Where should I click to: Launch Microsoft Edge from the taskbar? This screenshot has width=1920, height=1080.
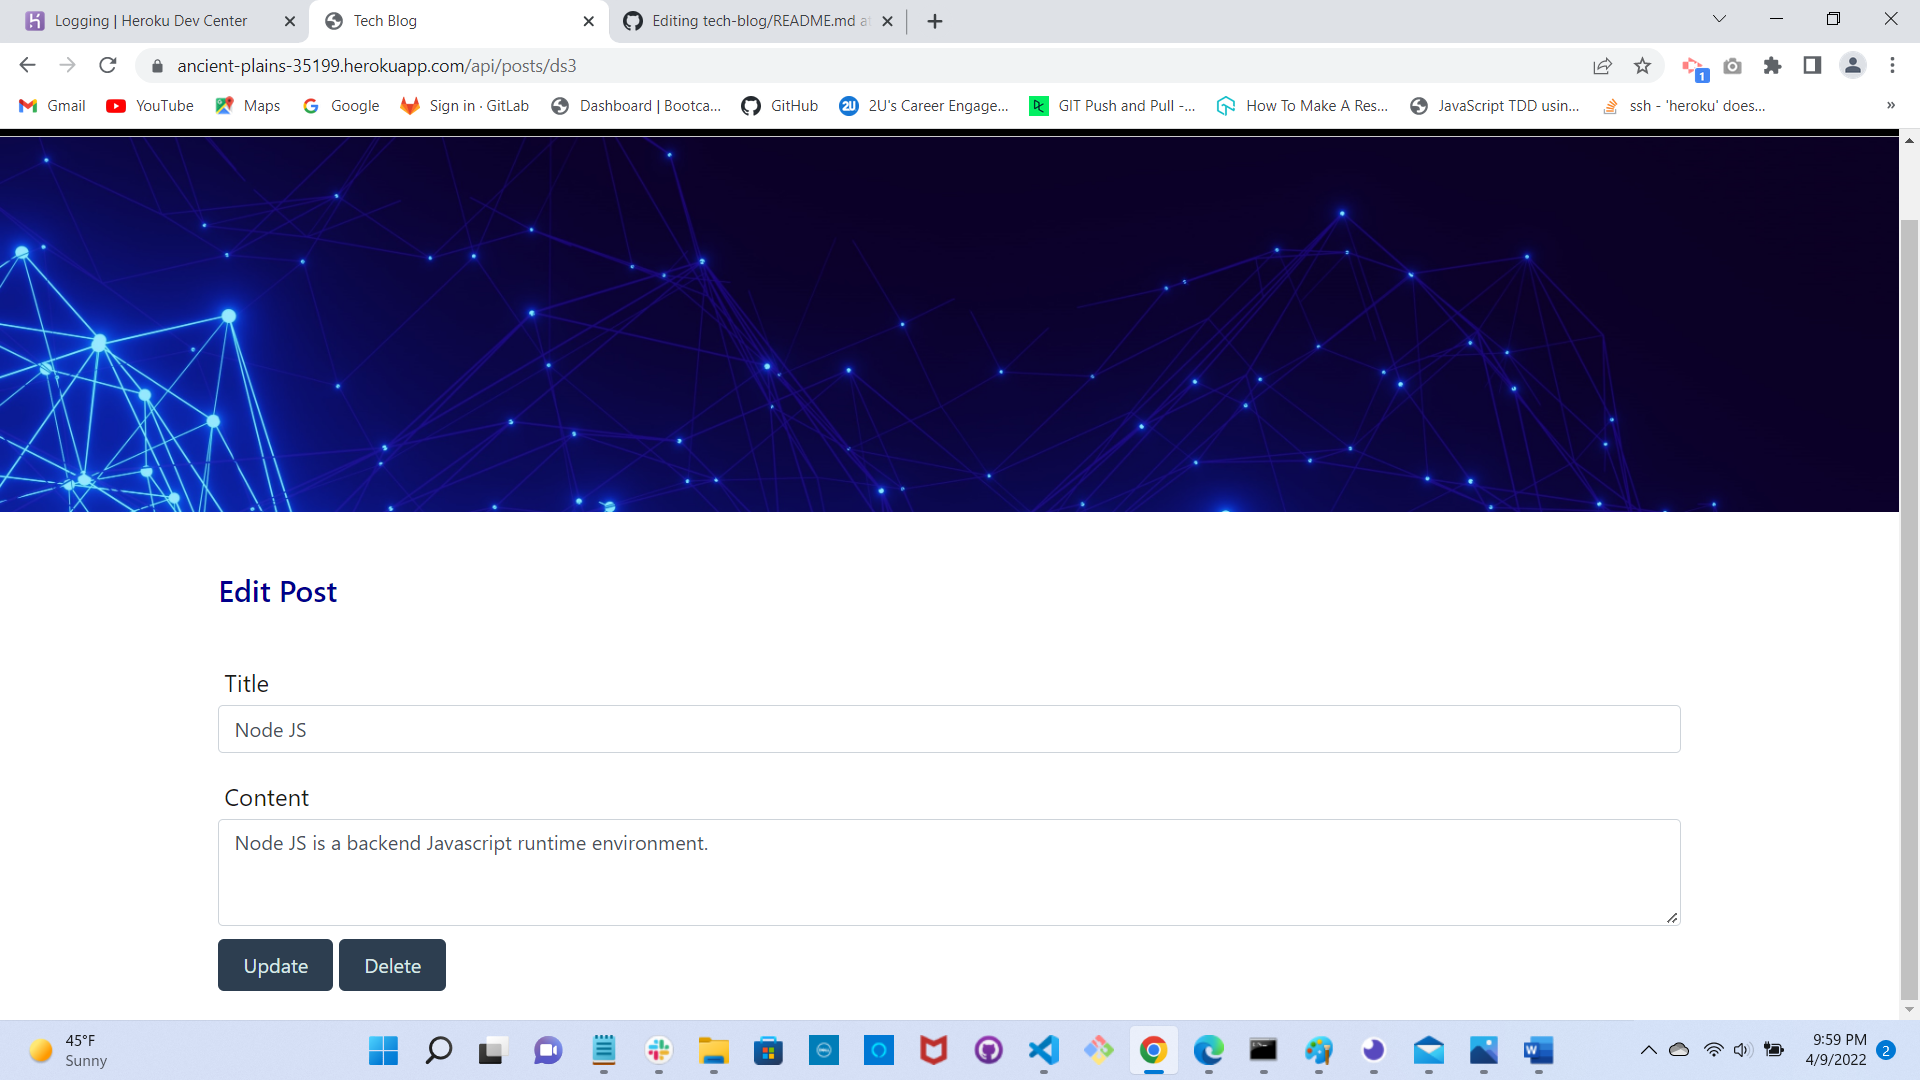1208,1050
